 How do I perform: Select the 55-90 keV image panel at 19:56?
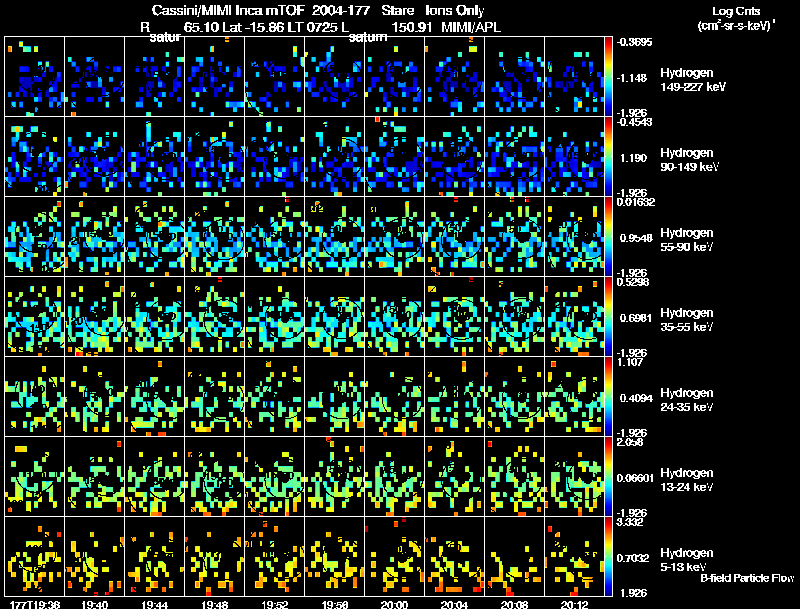[x=334, y=237]
